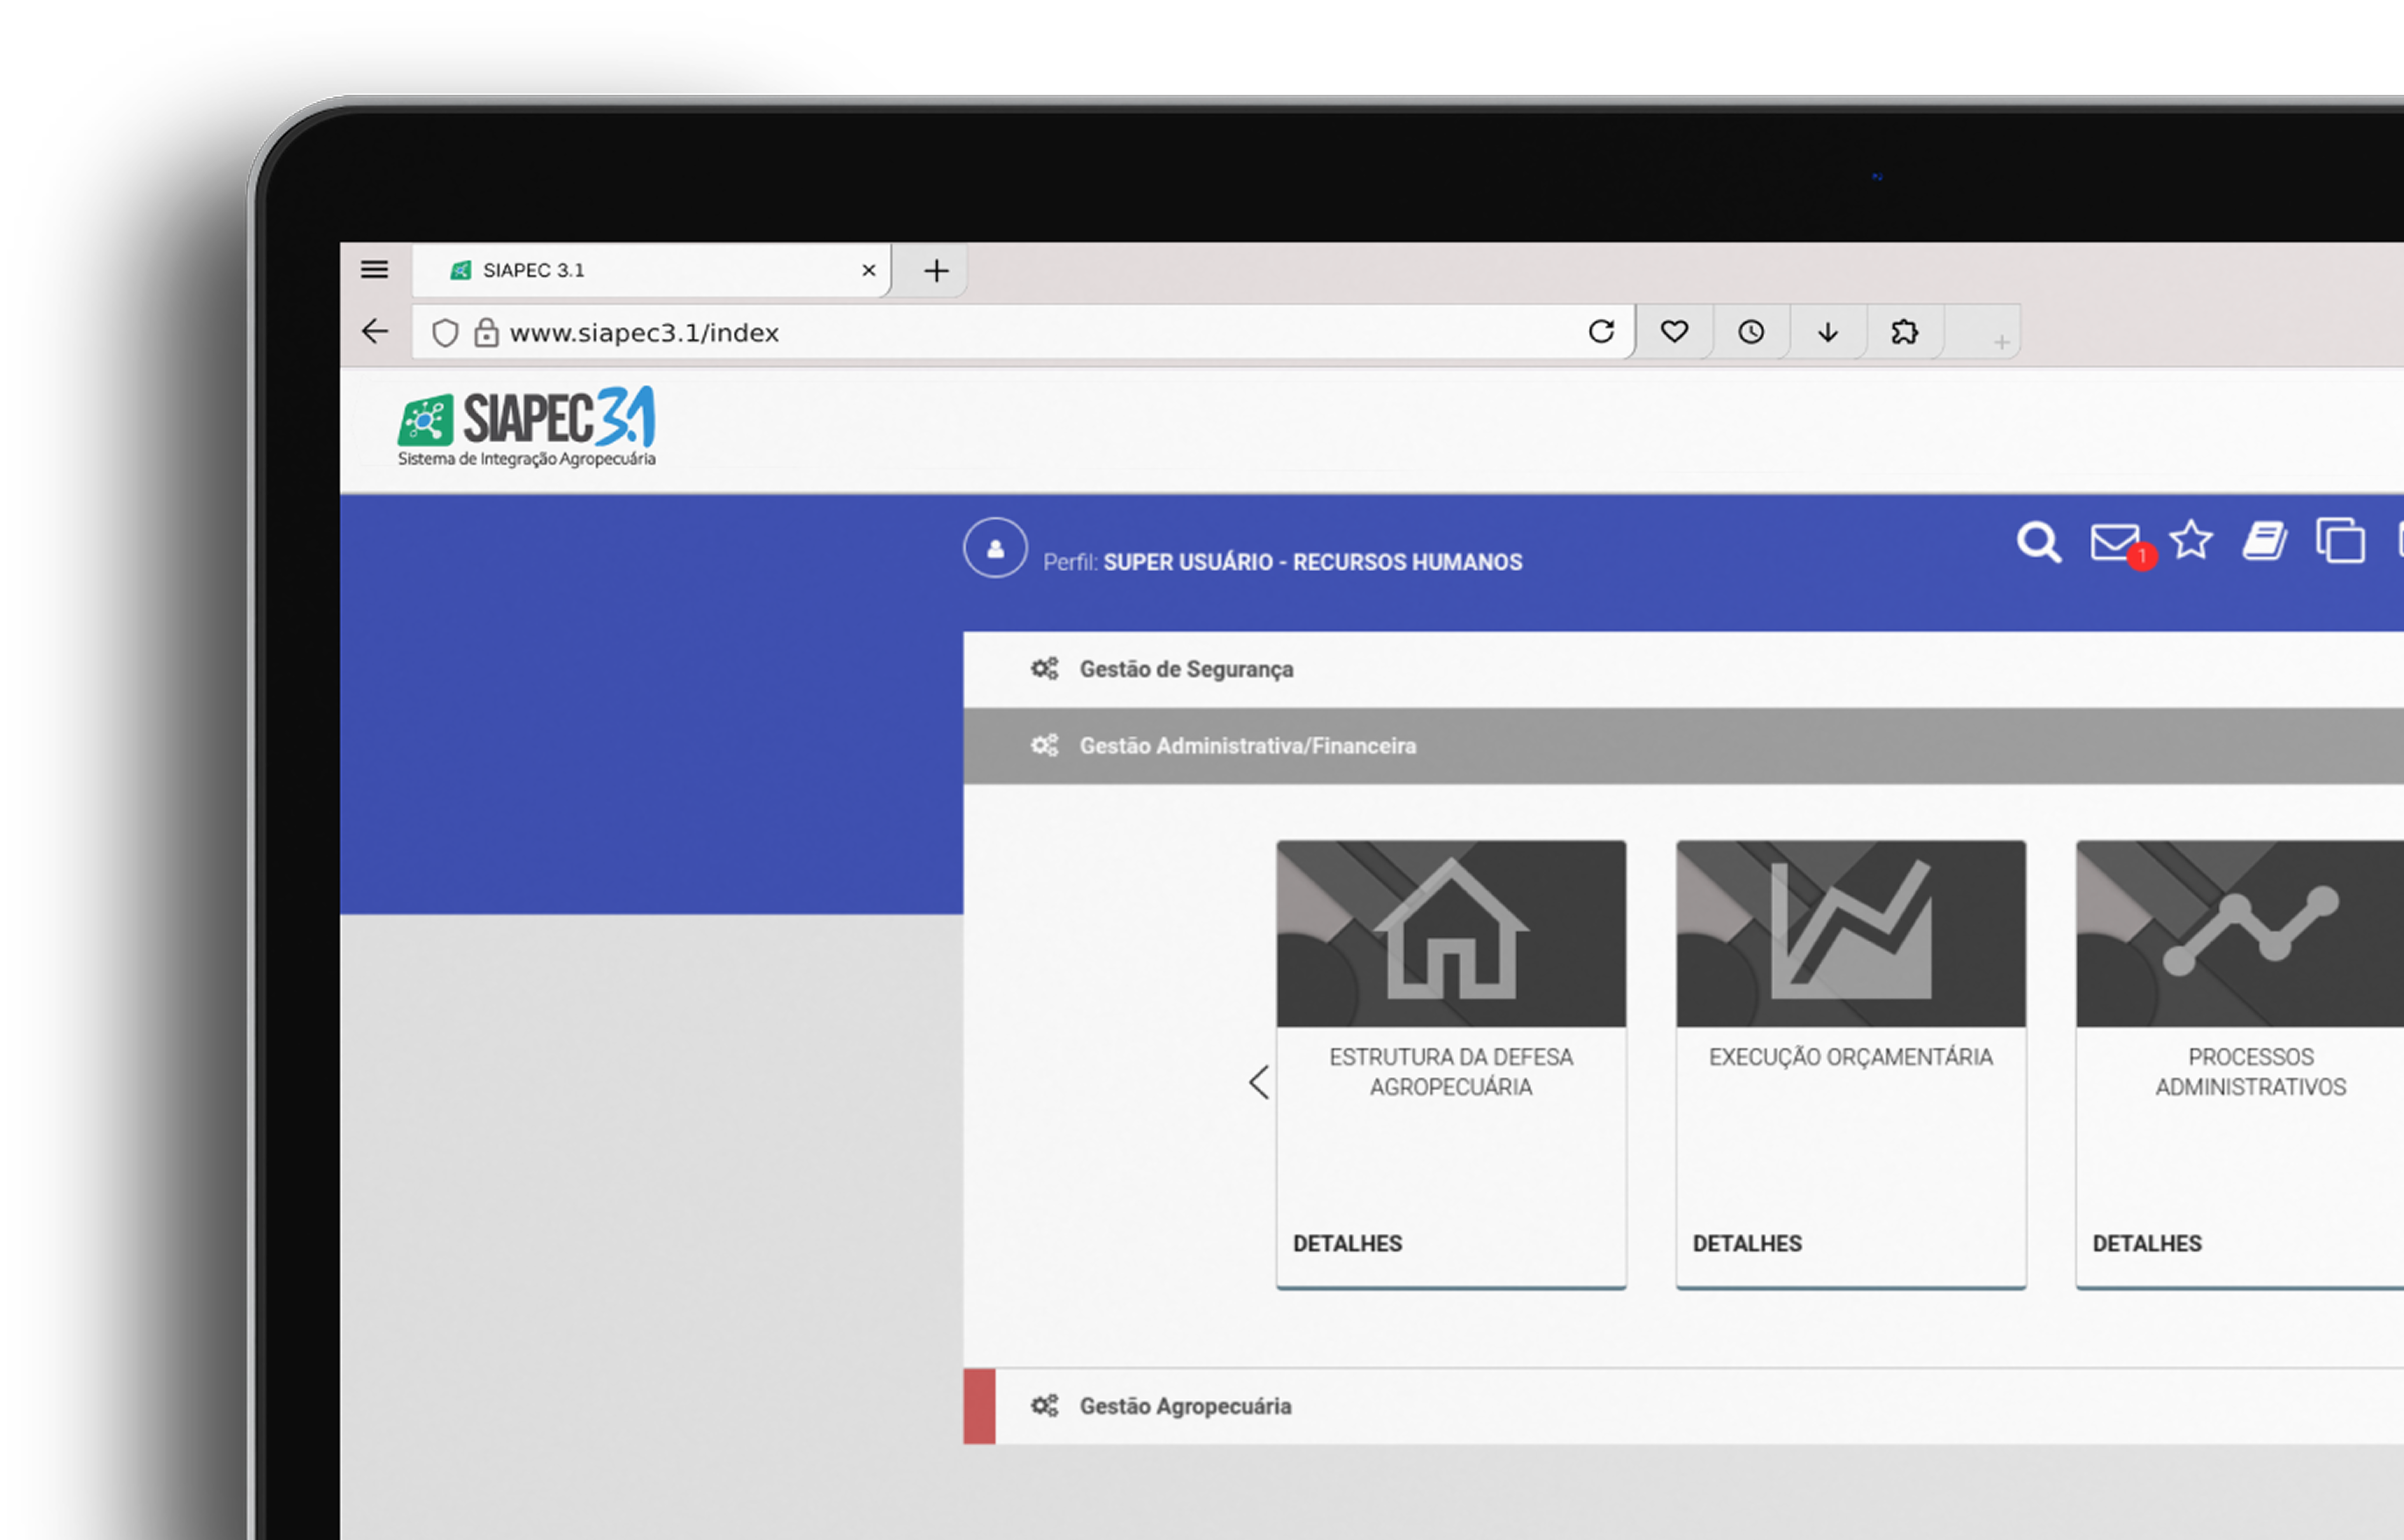Click the gears icon beside Gestão de Segurança
Image resolution: width=2404 pixels, height=1540 pixels.
[x=1044, y=669]
